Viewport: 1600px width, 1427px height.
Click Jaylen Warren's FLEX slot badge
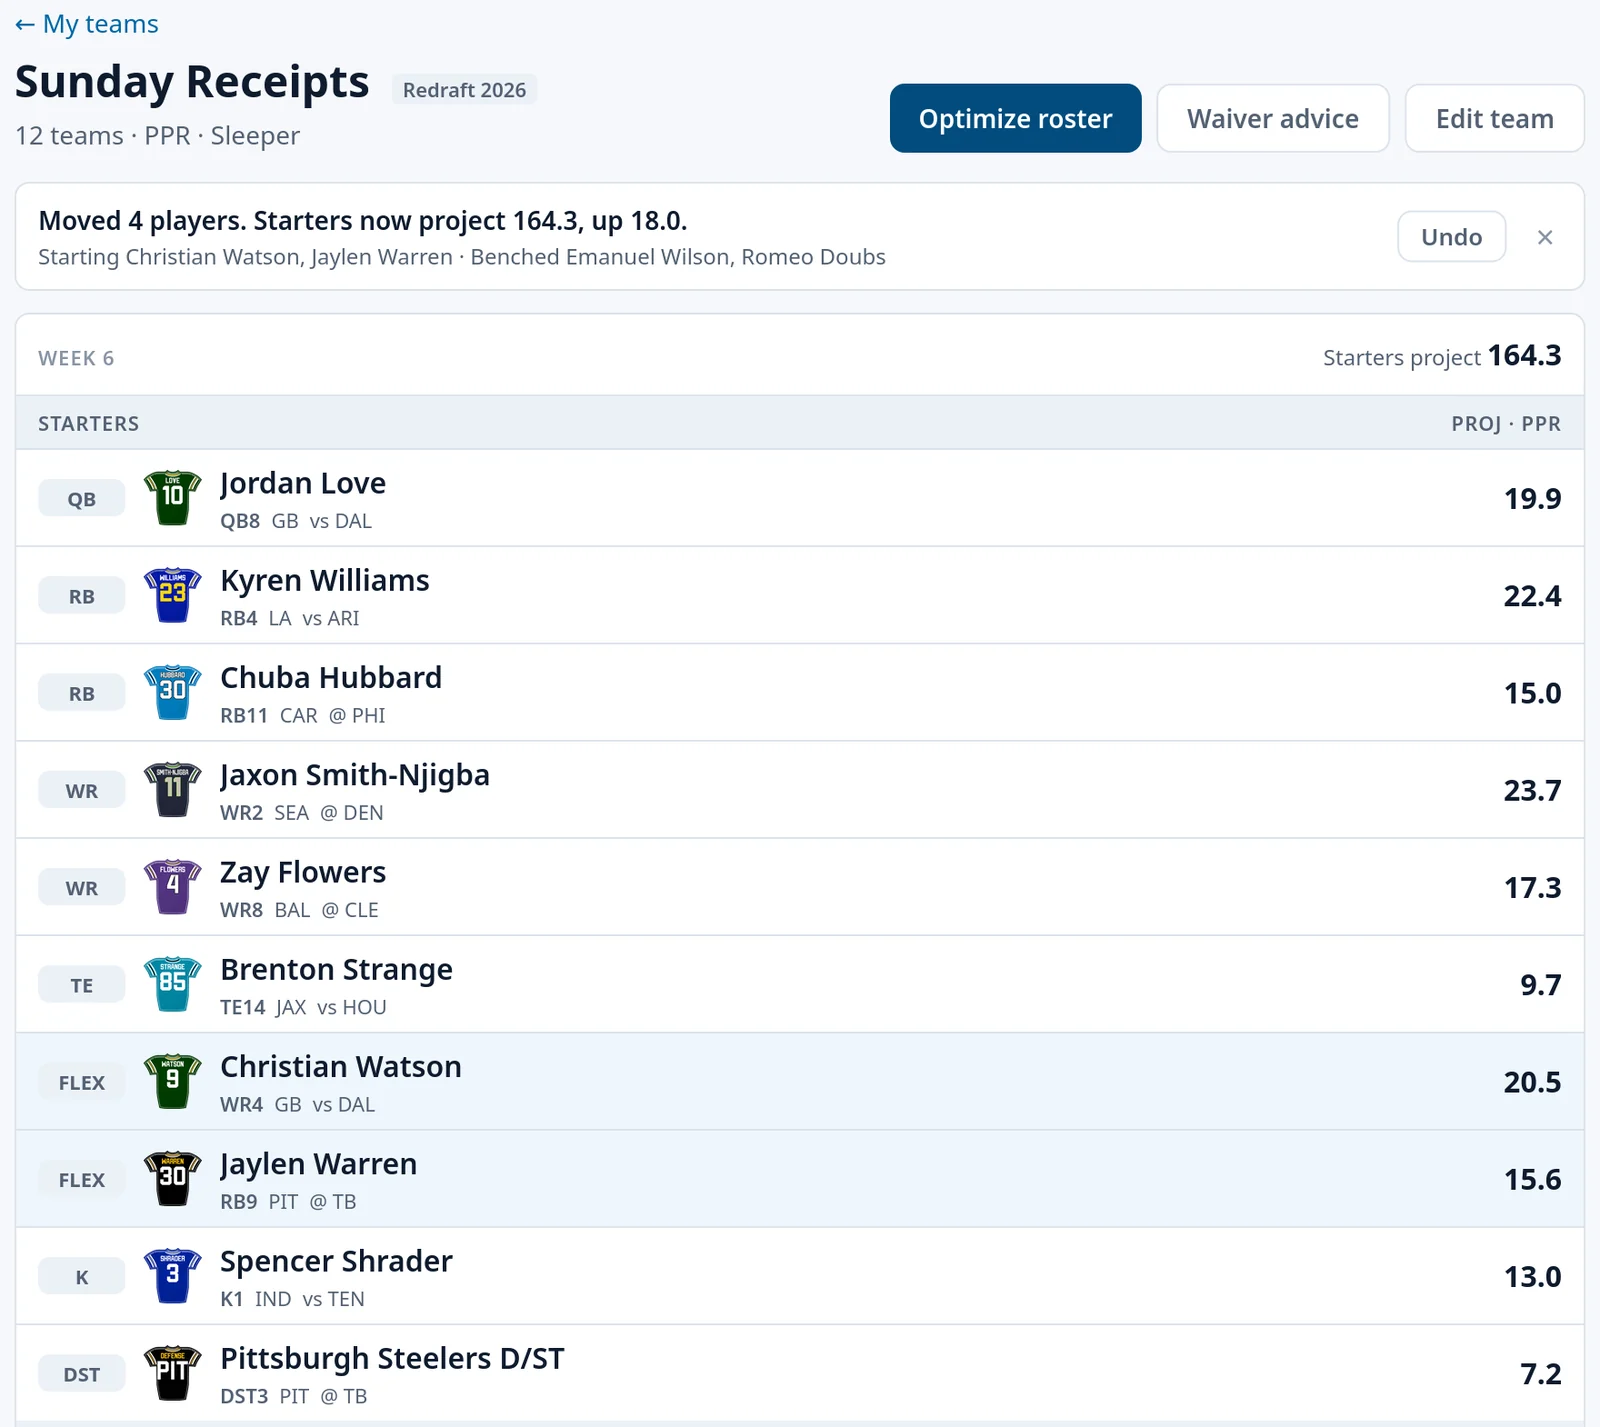[82, 1180]
